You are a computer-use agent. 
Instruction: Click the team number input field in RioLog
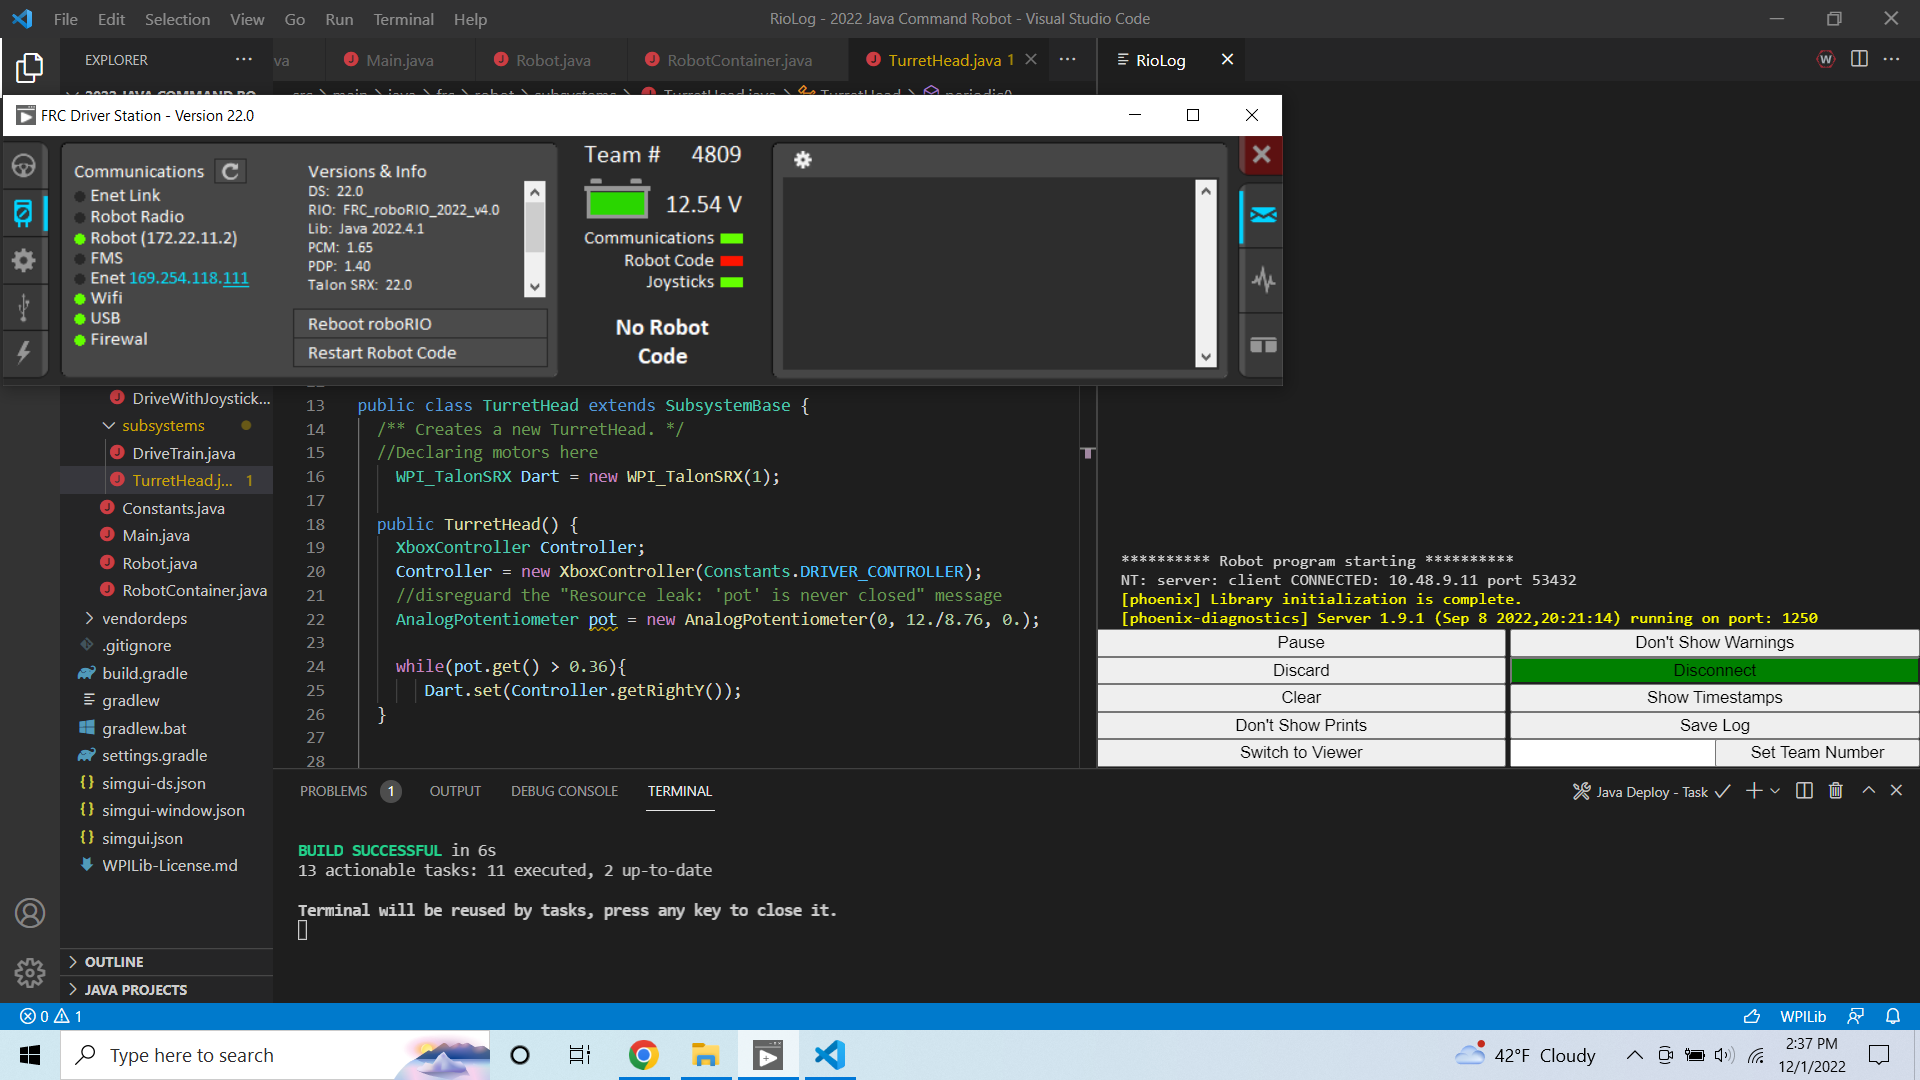[x=1612, y=752]
